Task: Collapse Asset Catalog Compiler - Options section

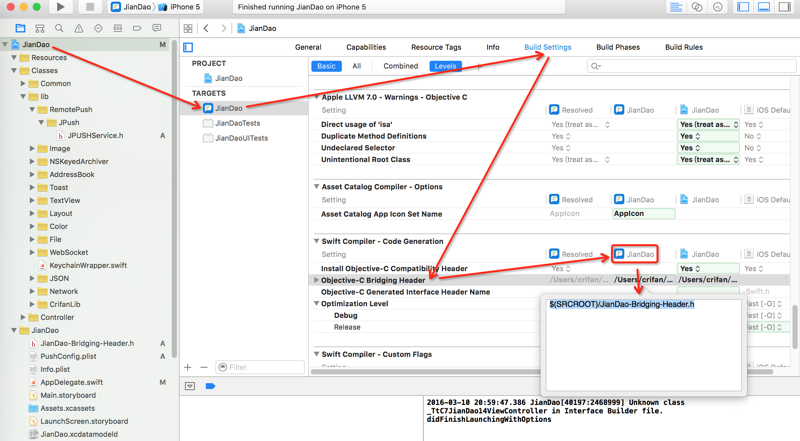Action: point(316,186)
